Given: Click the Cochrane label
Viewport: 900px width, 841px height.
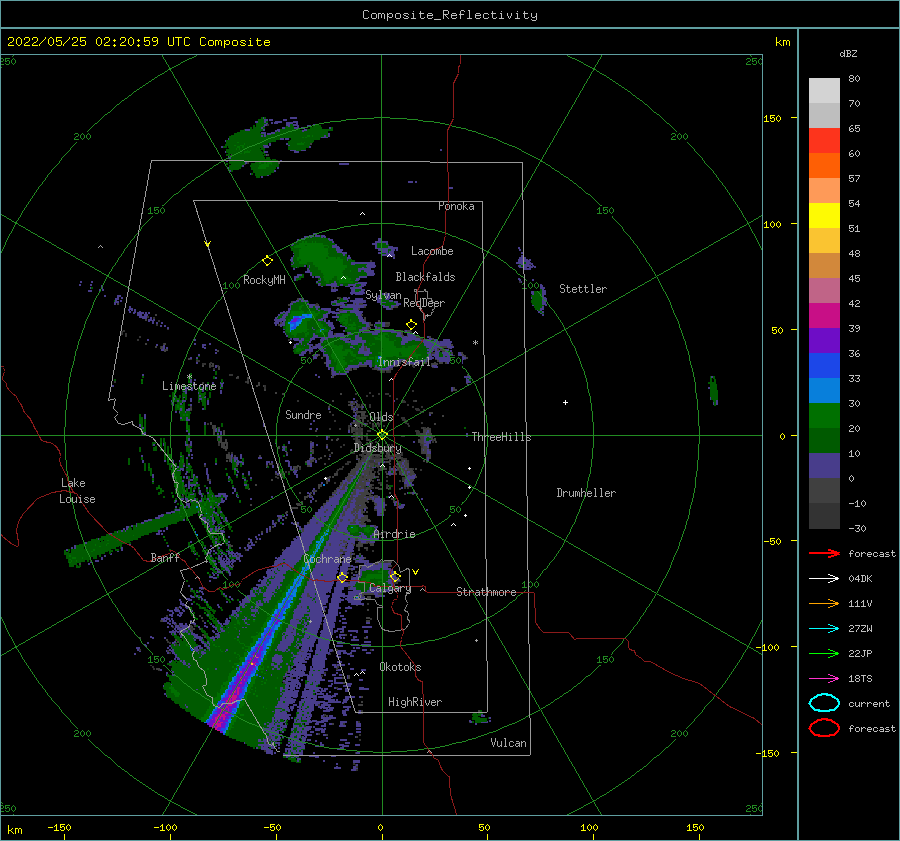Looking at the screenshot, I should click(x=327, y=559).
